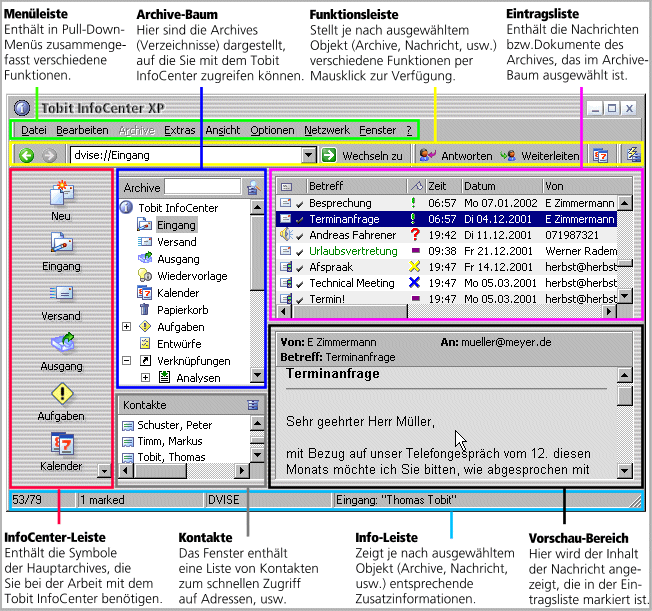The width and height of the screenshot is (652, 611).
Task: Open Ausgang from the InfoCenter sidebar
Action: click(62, 342)
